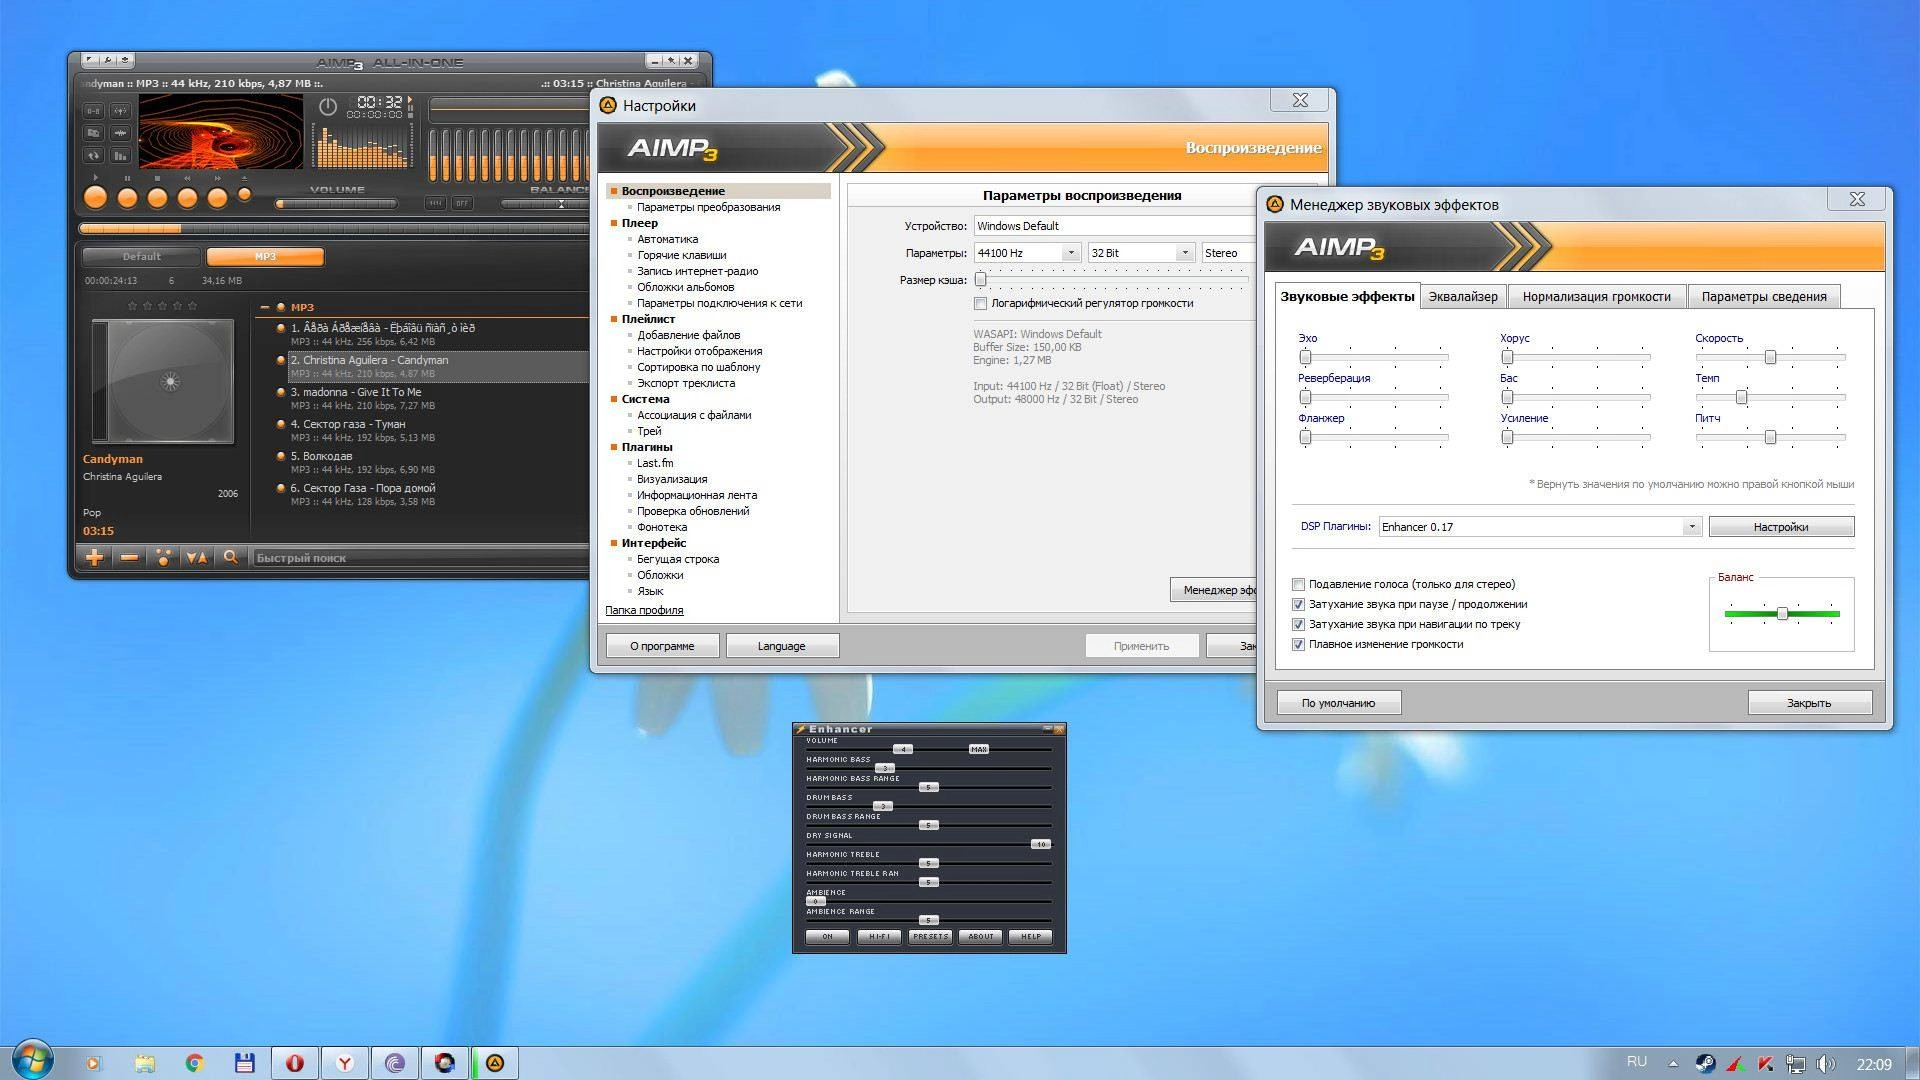The width and height of the screenshot is (1920, 1080).
Task: Click the floppy disk icon in the taskbar
Action: click(245, 1063)
